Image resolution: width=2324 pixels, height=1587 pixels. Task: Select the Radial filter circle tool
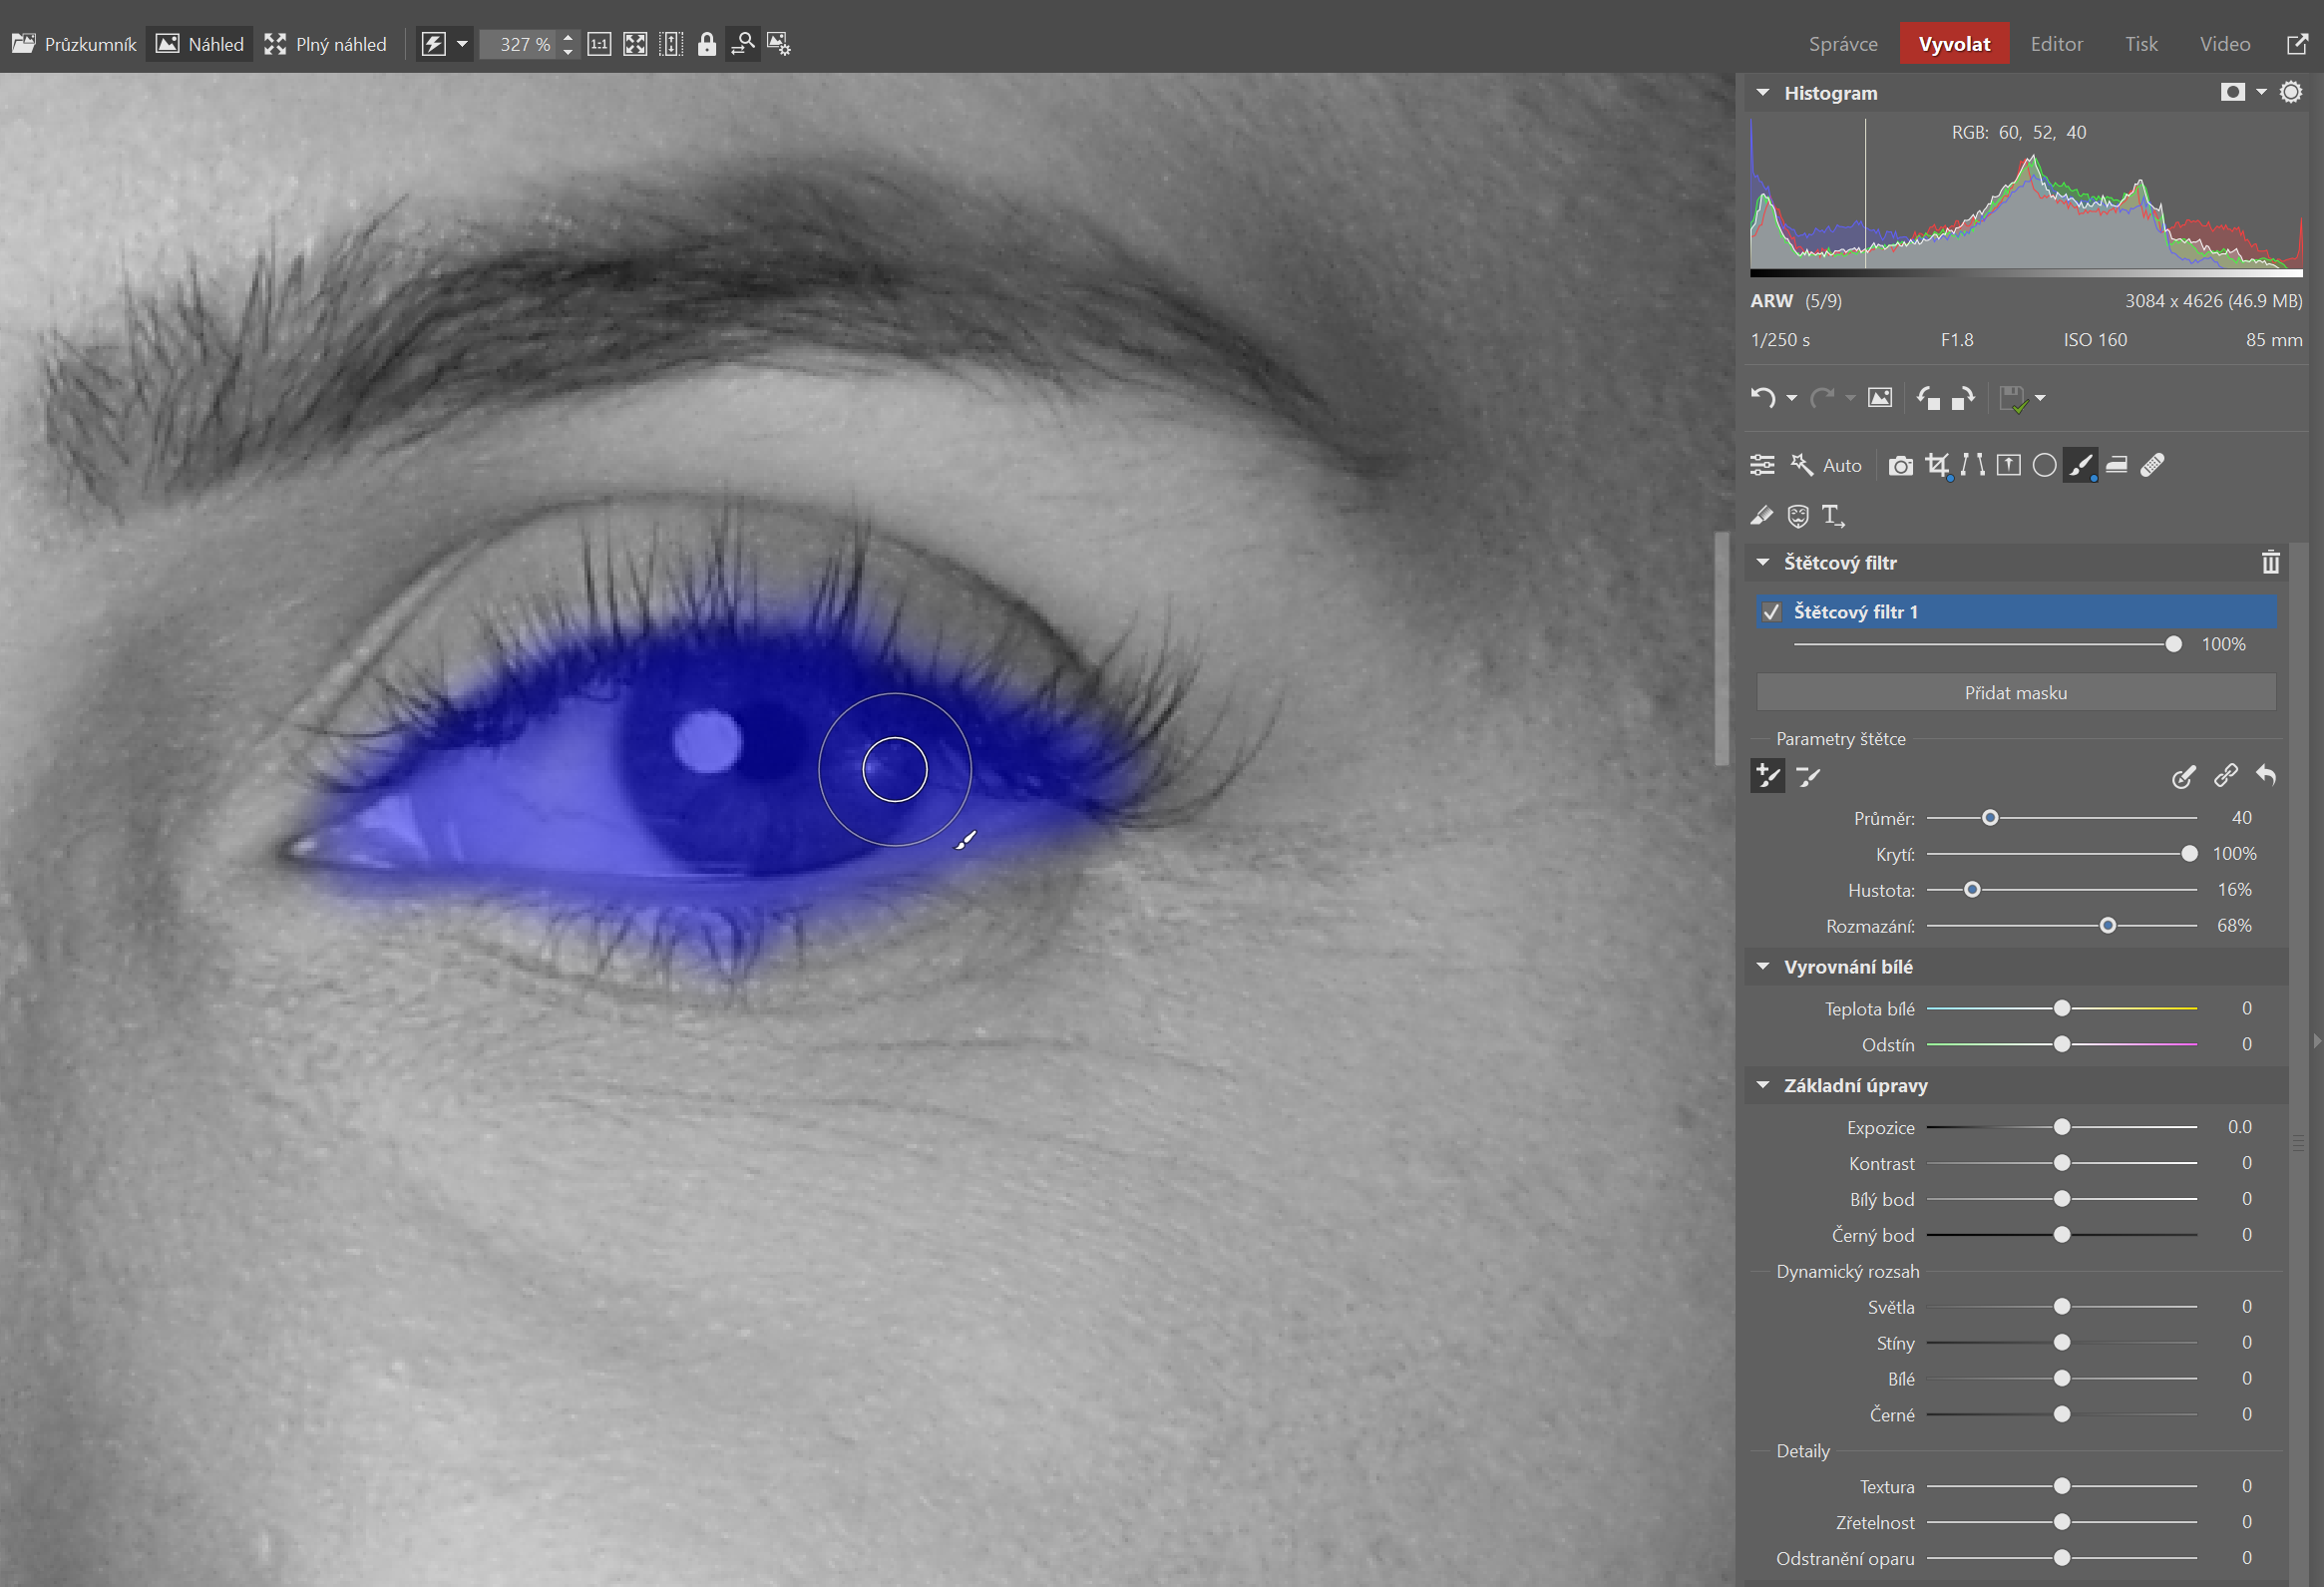click(x=2045, y=465)
